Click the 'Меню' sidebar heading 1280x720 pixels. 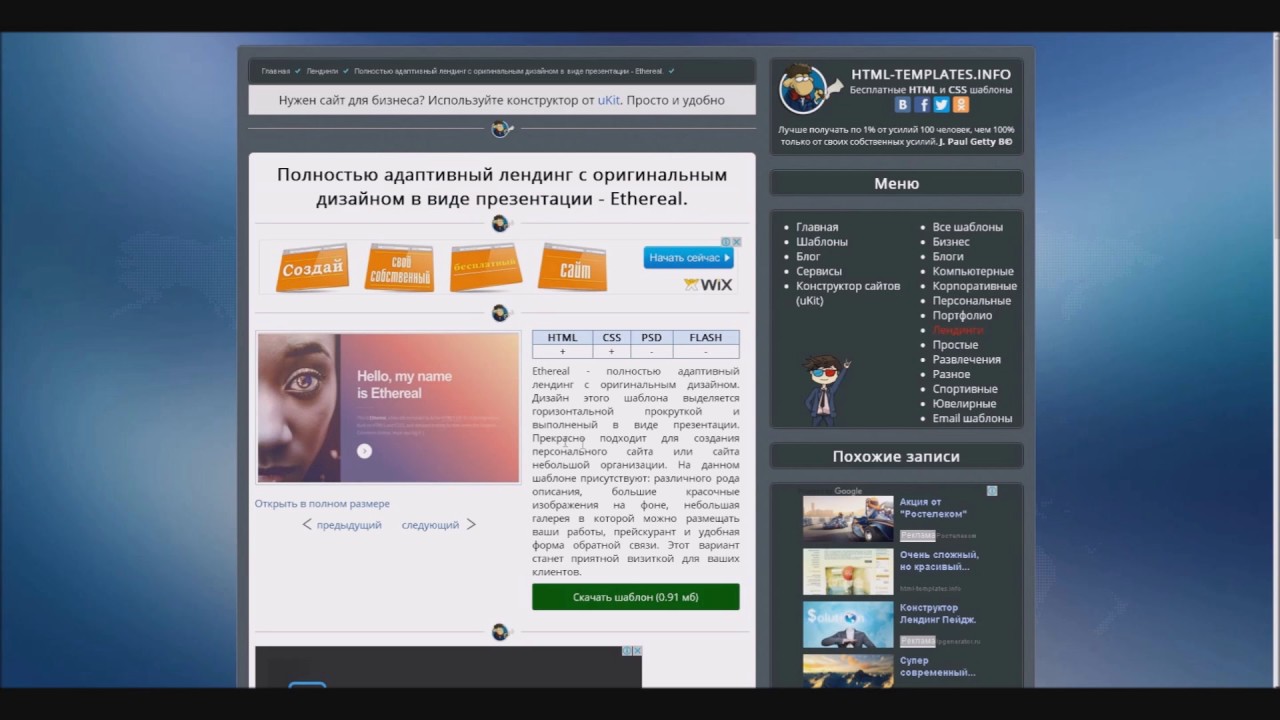tap(896, 183)
